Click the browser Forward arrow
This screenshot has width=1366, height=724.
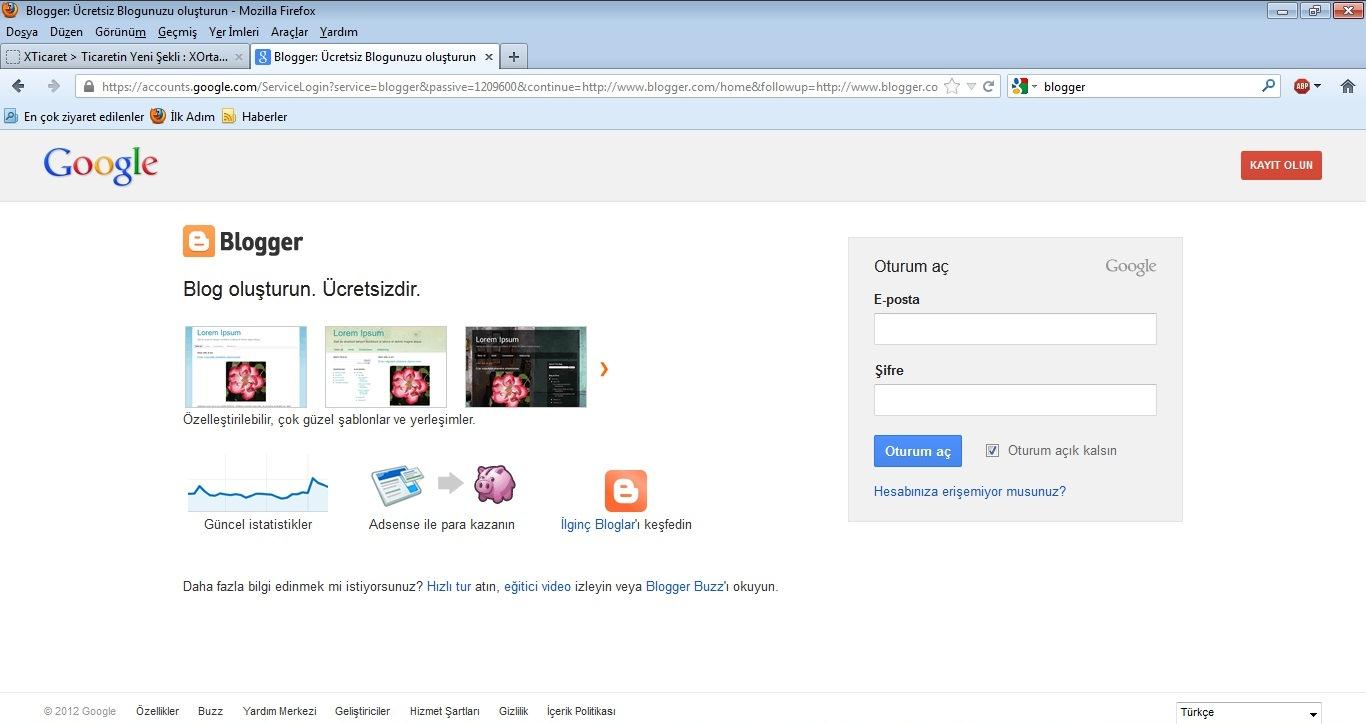pyautogui.click(x=53, y=86)
